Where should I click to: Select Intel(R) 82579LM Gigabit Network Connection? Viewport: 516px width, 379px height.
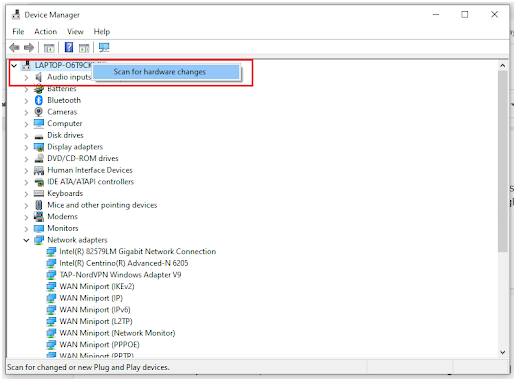point(138,251)
